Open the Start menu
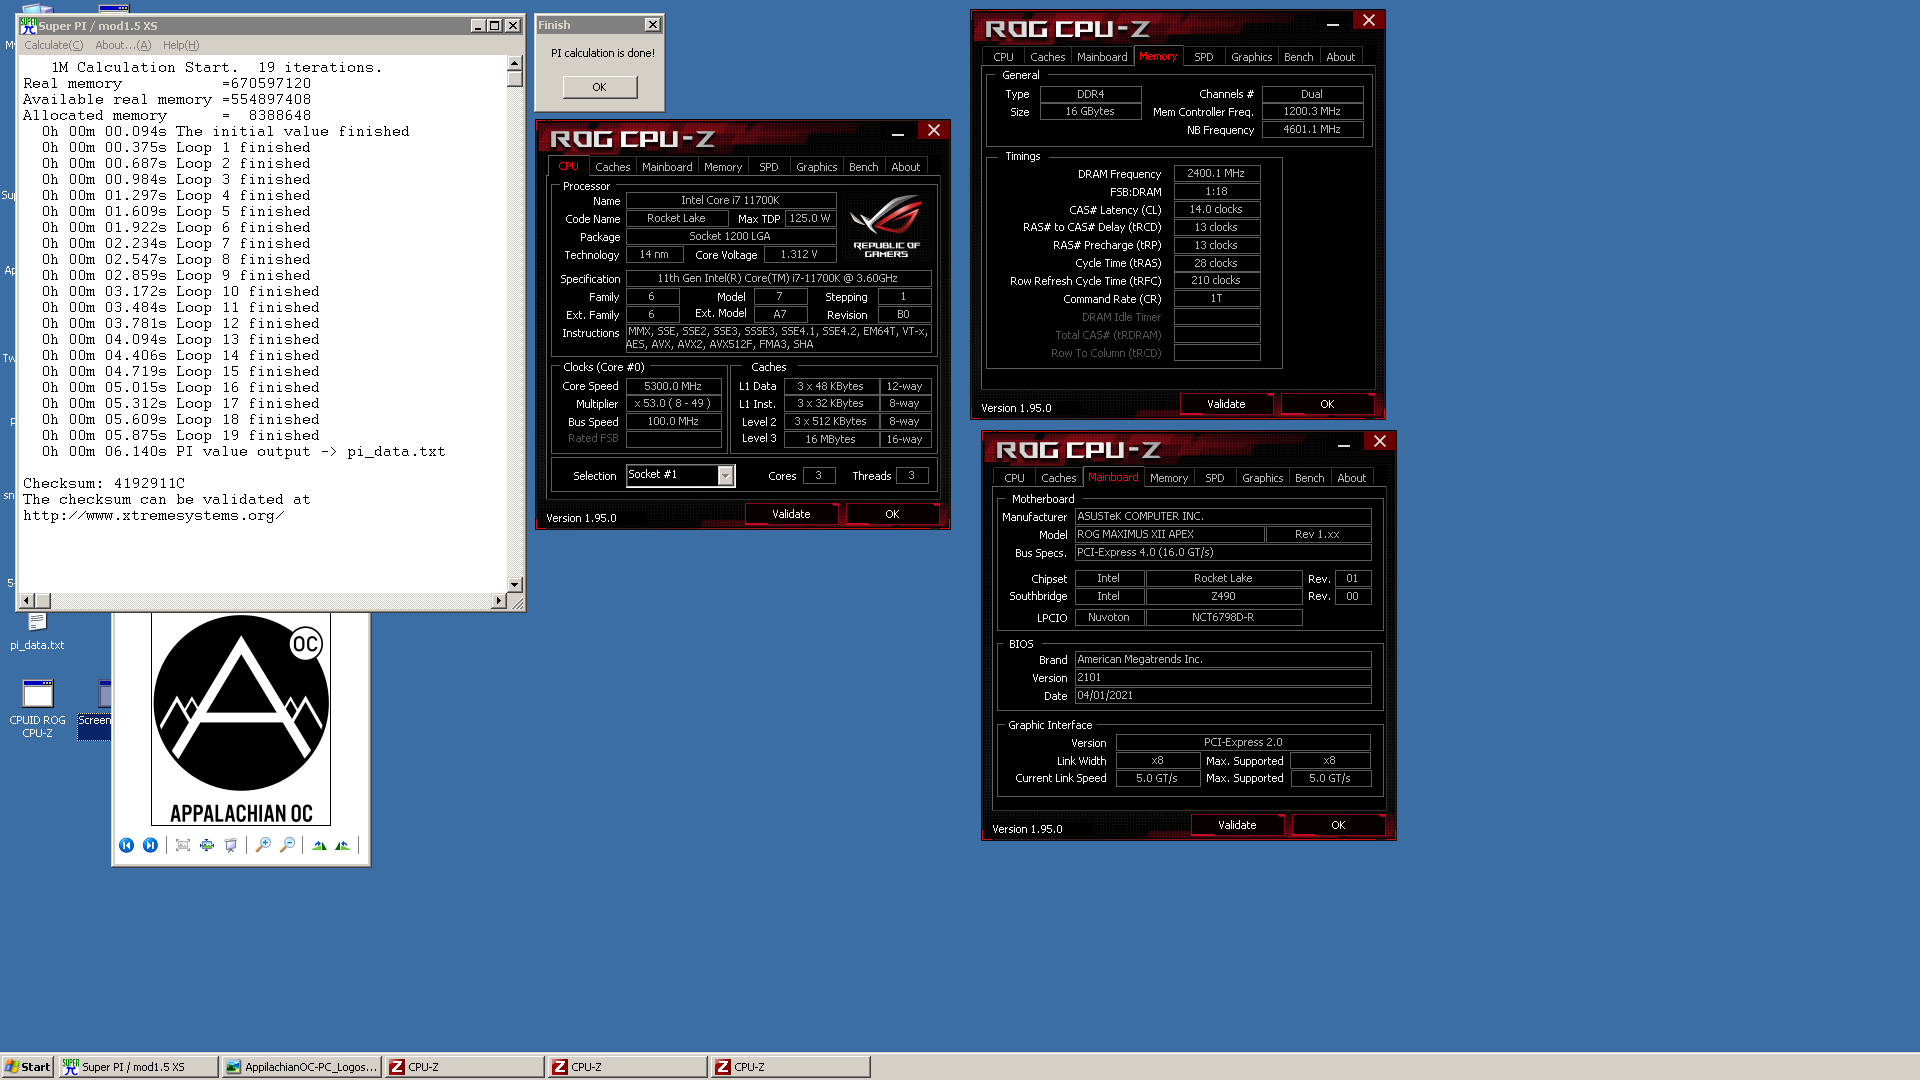This screenshot has width=1920, height=1080. point(27,1067)
